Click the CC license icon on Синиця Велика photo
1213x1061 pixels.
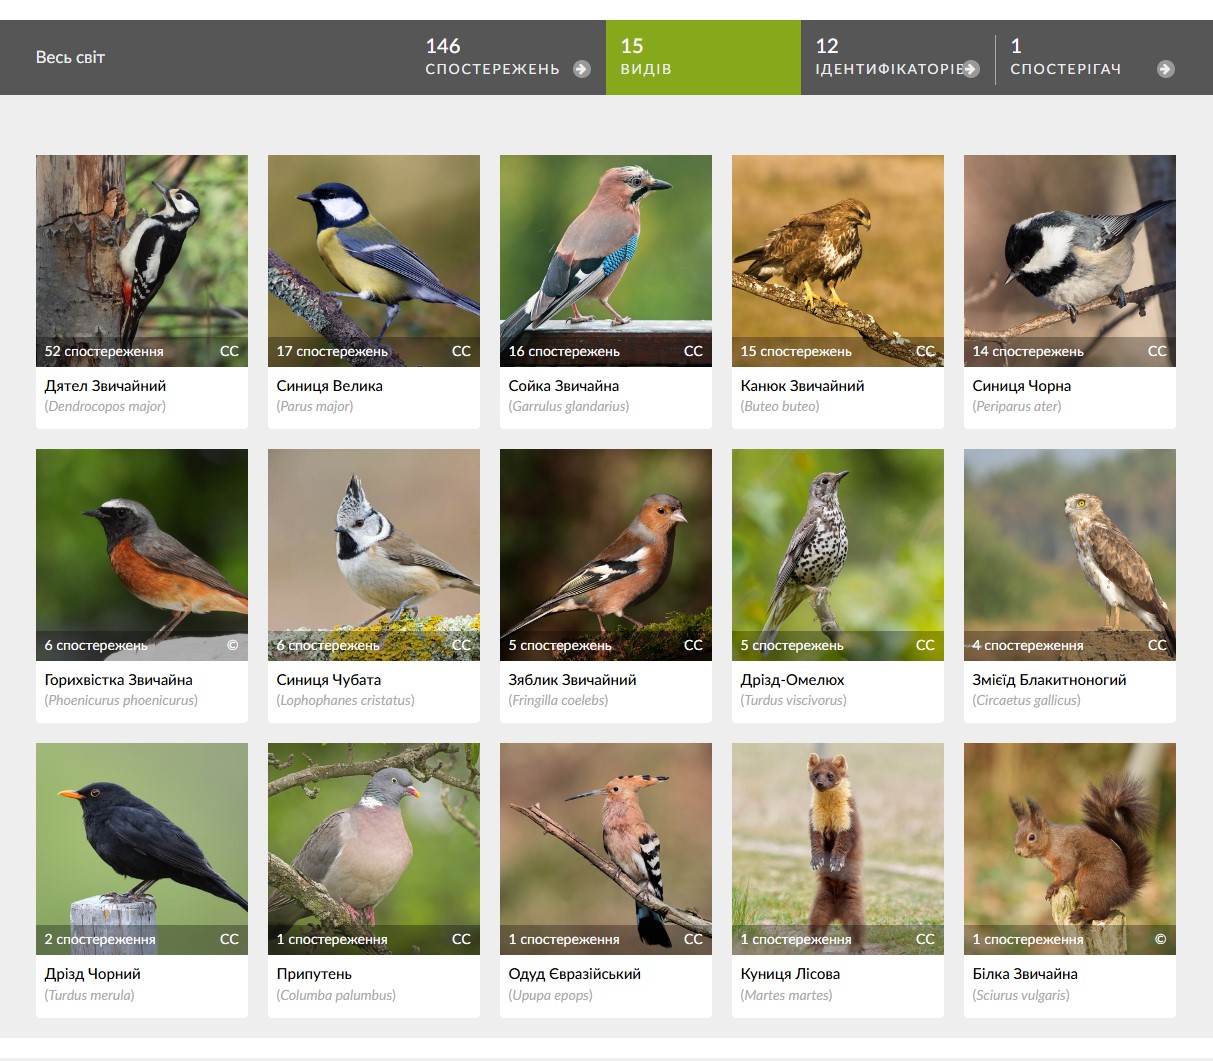[461, 351]
